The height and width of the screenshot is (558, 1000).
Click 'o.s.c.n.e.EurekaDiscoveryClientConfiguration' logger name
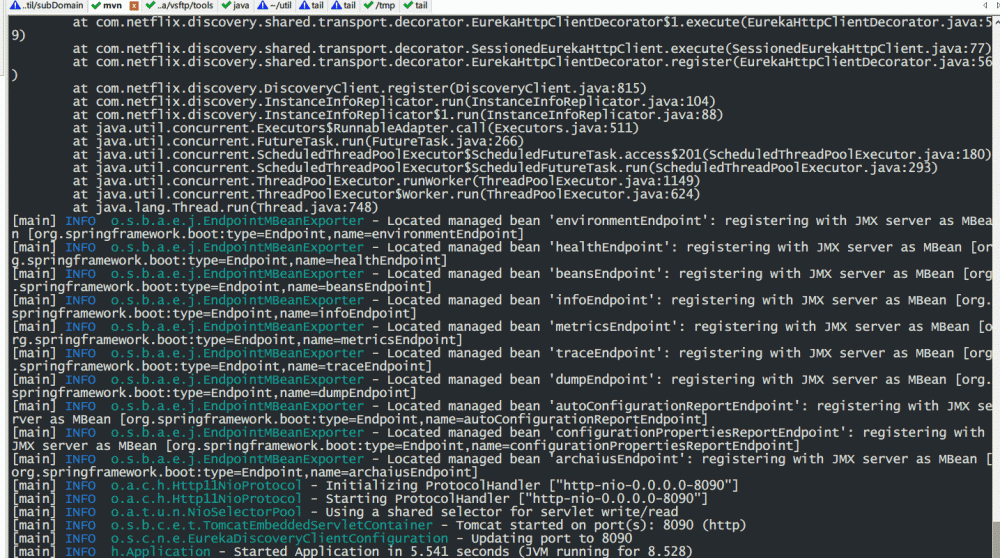click(279, 538)
